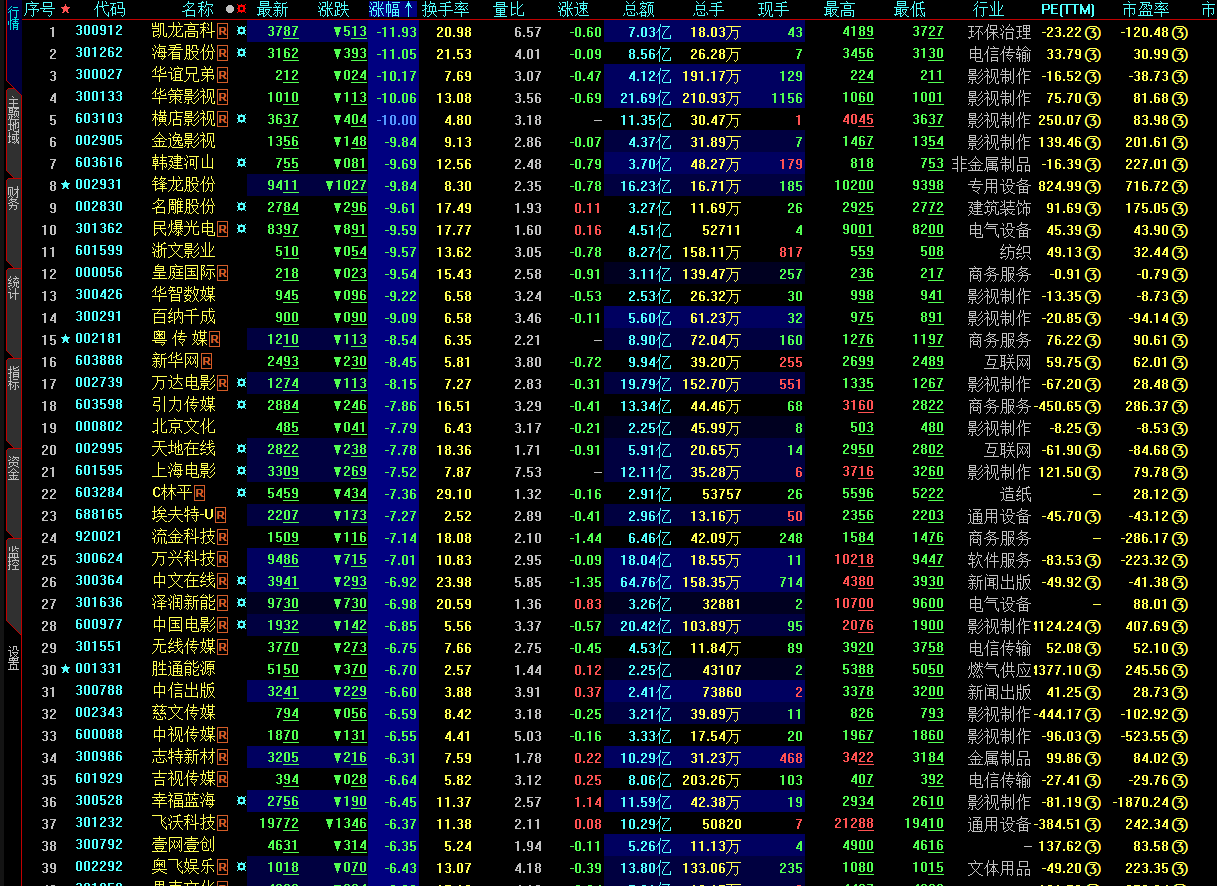This screenshot has width=1217, height=886.
Task: Click the star marker on row 001331 胜通能源
Action: [66, 670]
